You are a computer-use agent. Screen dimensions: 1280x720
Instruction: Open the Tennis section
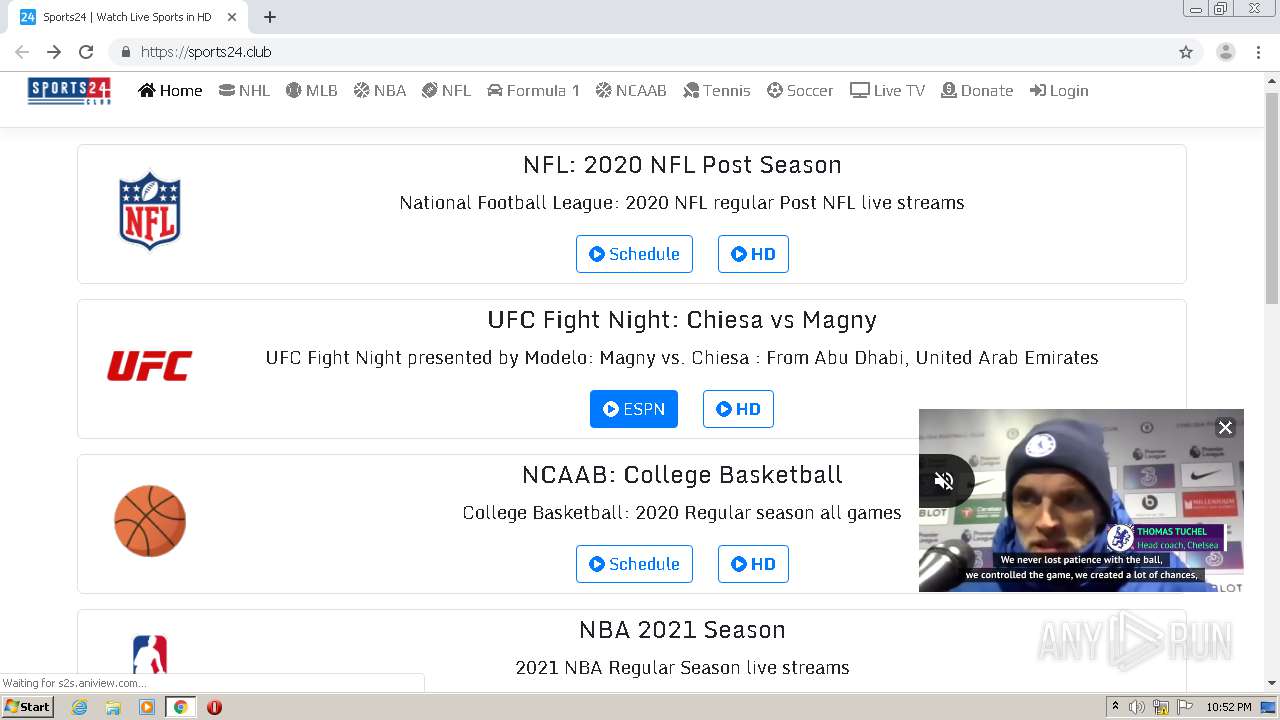point(717,90)
